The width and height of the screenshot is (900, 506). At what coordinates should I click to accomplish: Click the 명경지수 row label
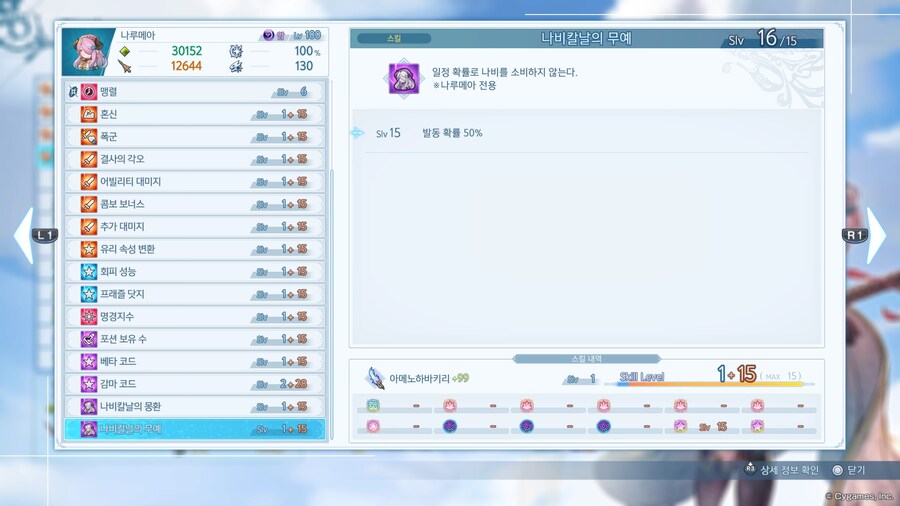pyautogui.click(x=117, y=317)
